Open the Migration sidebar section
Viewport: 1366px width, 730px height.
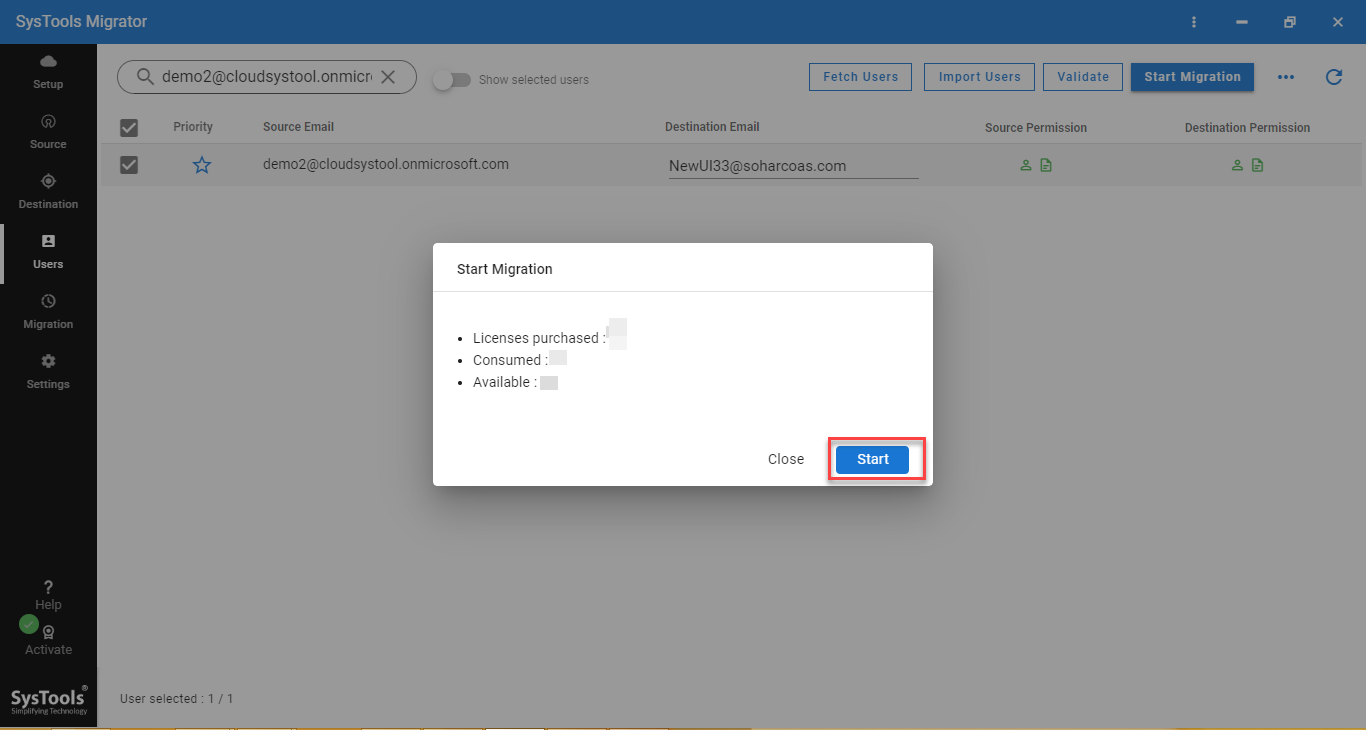(x=48, y=312)
